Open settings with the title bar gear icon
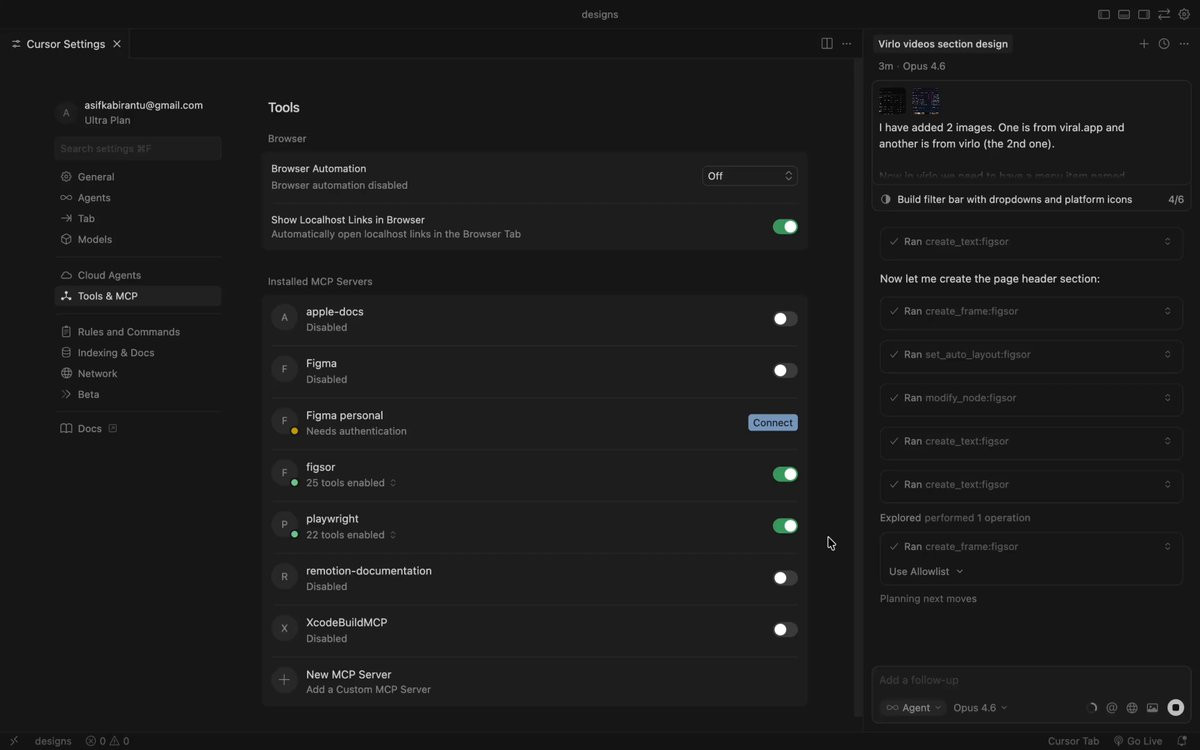 (1184, 15)
